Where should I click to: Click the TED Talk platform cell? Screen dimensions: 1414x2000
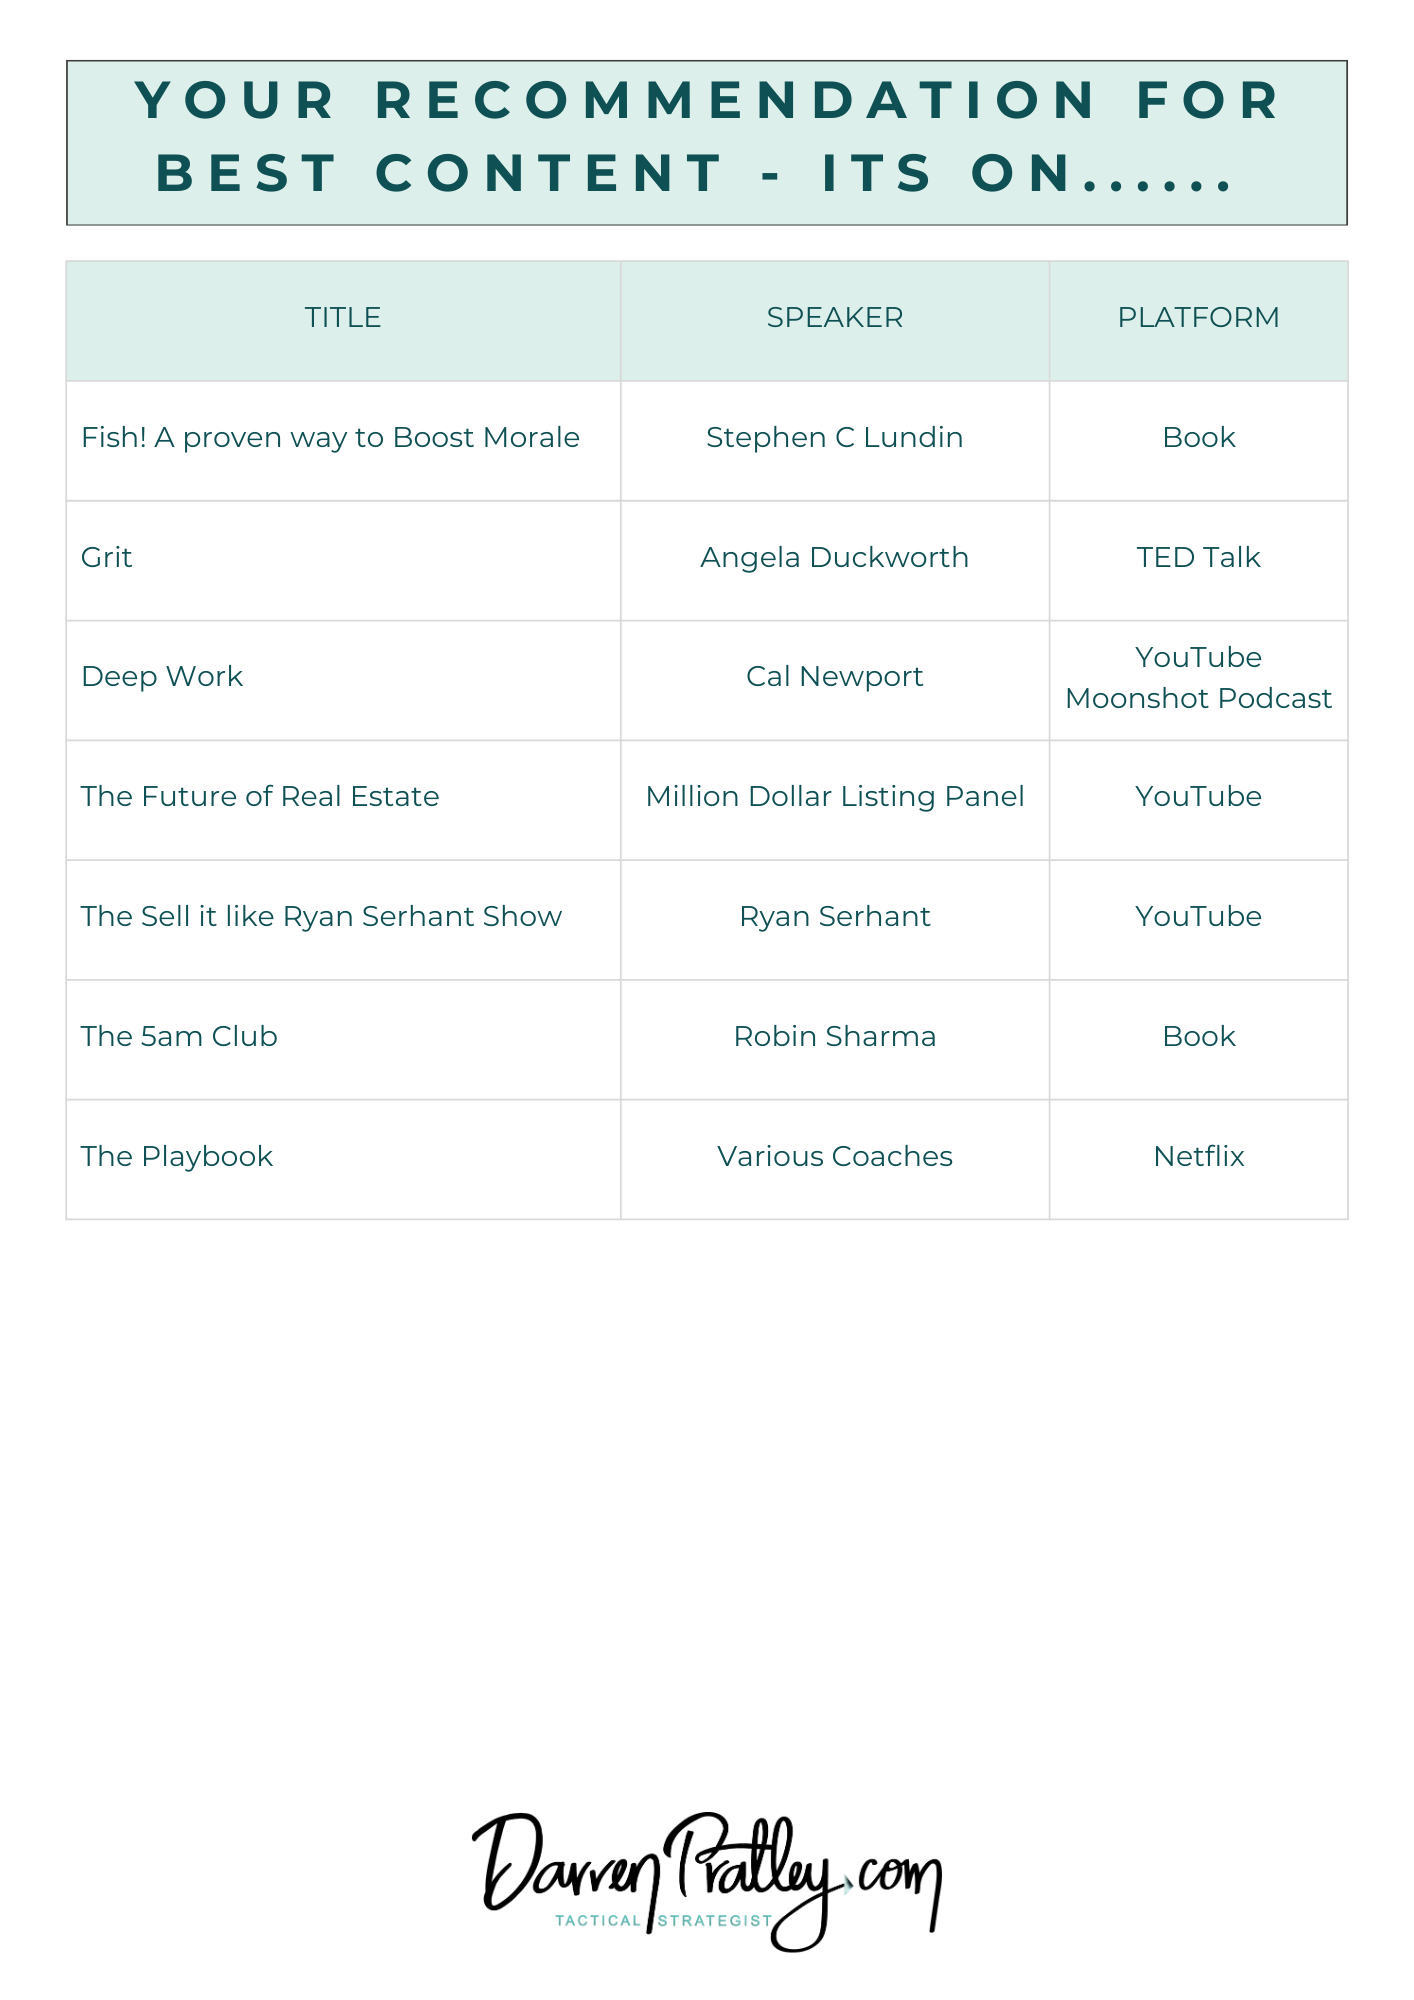click(x=1198, y=558)
